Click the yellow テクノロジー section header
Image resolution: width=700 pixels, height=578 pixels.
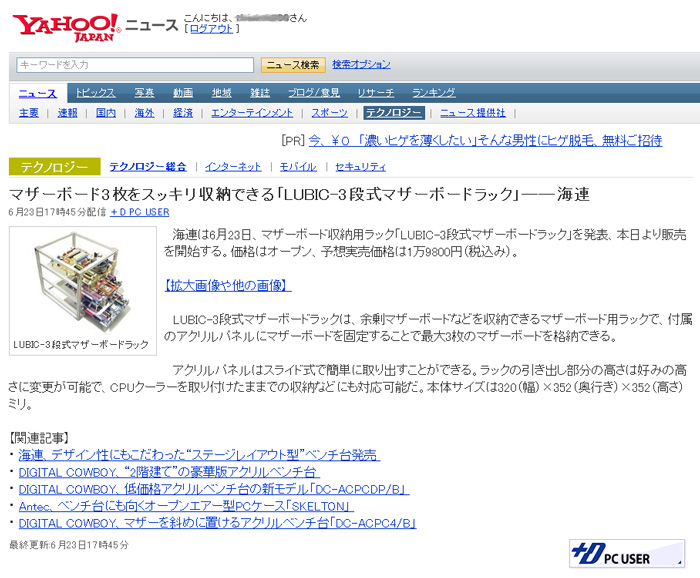[x=54, y=167]
